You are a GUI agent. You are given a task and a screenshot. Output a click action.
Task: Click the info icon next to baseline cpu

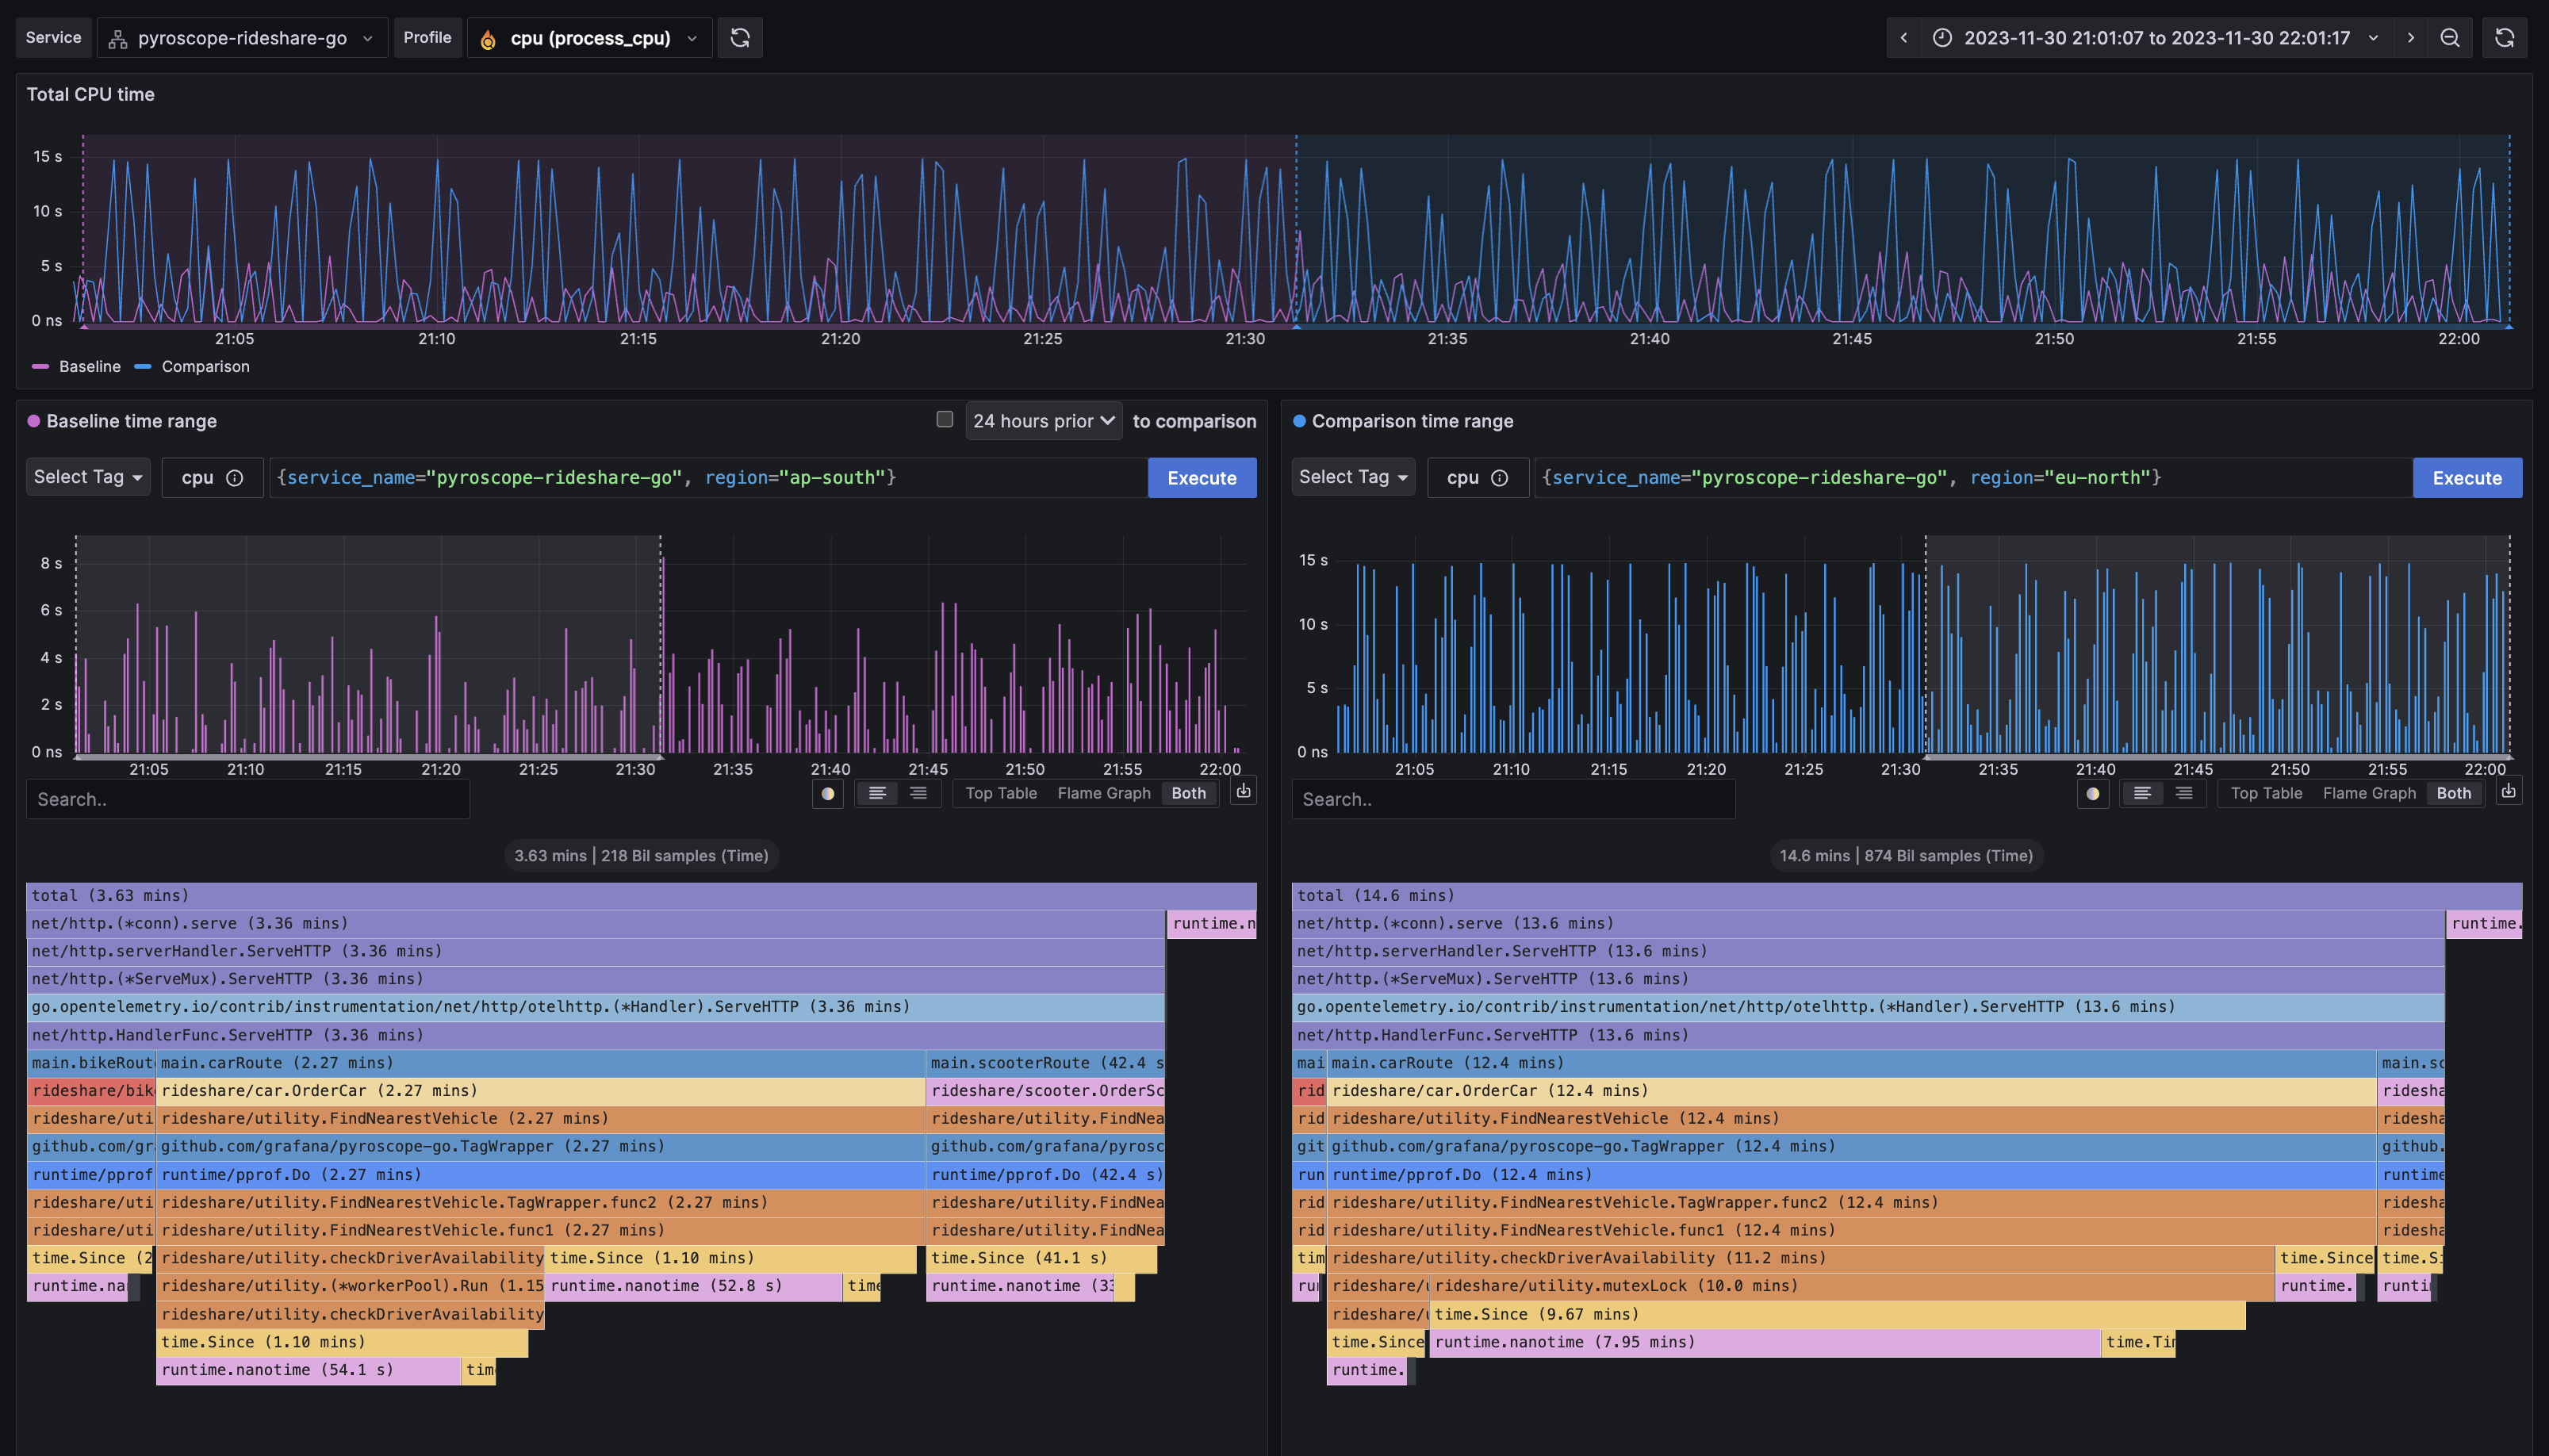tap(235, 478)
